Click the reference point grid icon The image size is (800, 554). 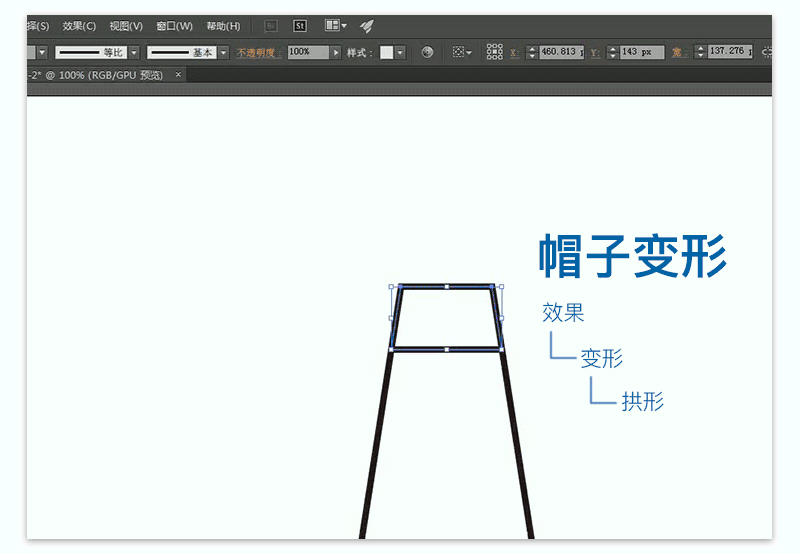pyautogui.click(x=494, y=52)
